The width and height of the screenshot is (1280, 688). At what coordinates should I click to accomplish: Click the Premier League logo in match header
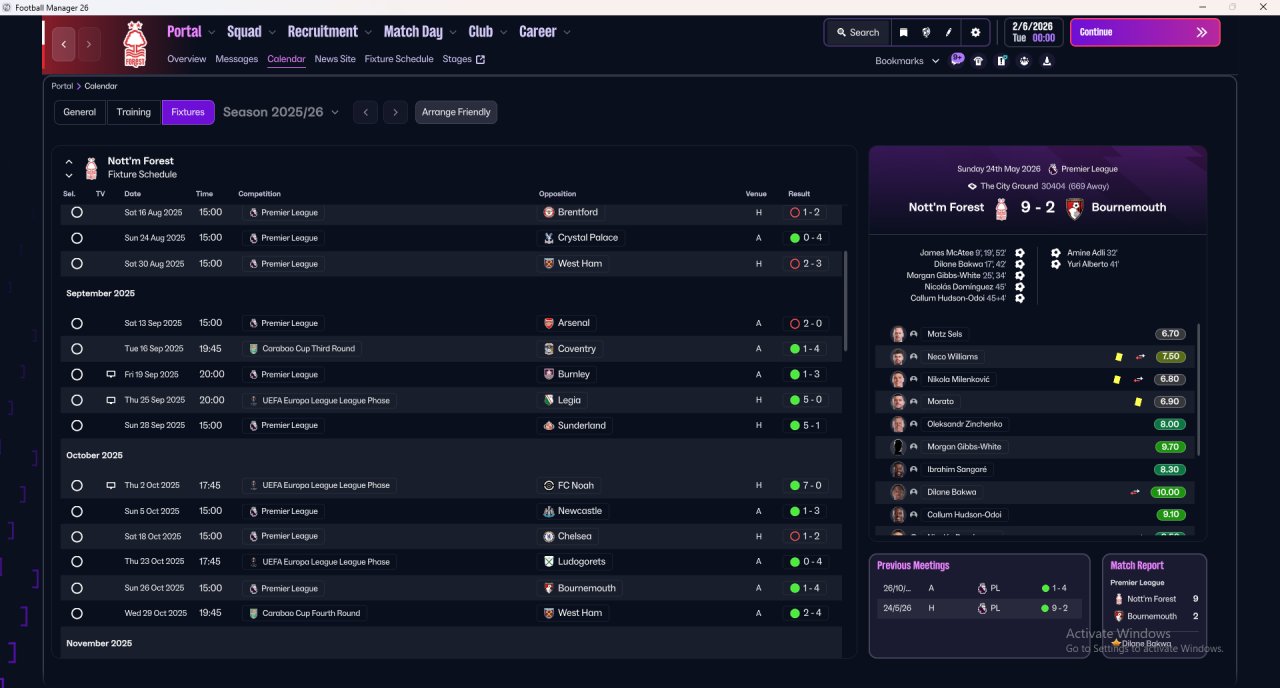coord(1052,169)
